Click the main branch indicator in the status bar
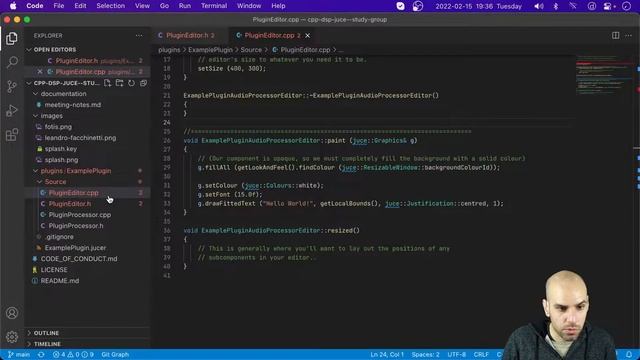This screenshot has height=360, width=640. pos(19,354)
